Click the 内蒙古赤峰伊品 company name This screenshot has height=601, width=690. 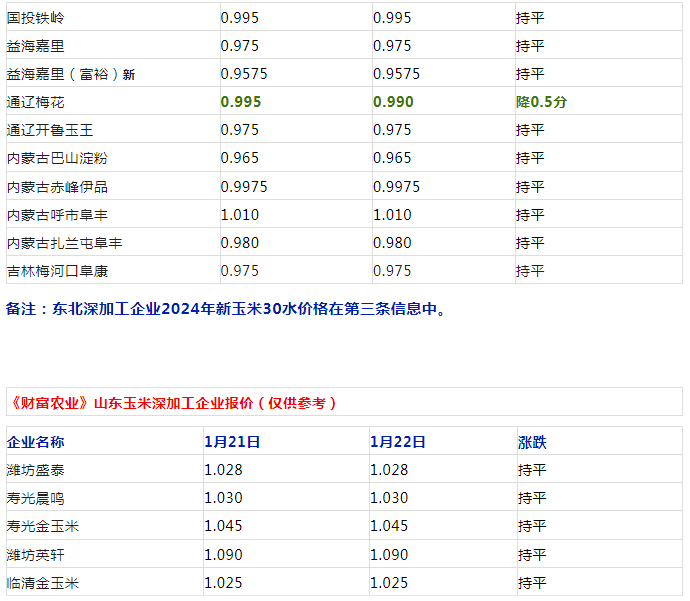click(56, 187)
